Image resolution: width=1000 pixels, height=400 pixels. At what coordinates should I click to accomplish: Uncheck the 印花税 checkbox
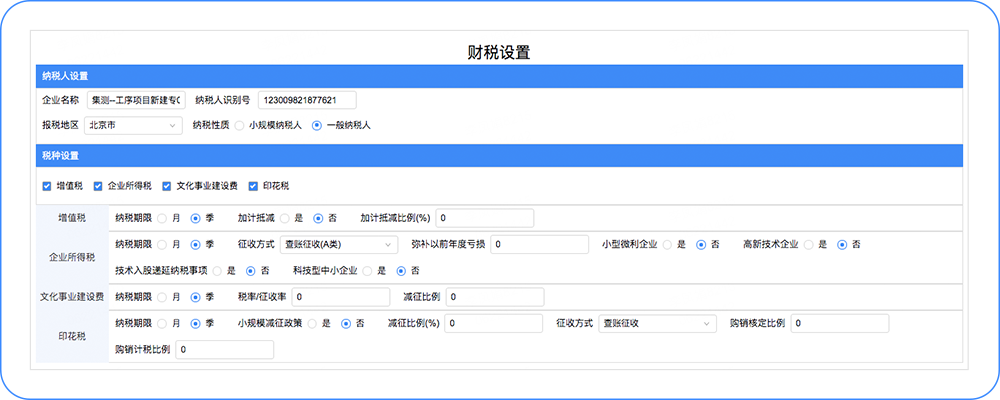point(253,186)
